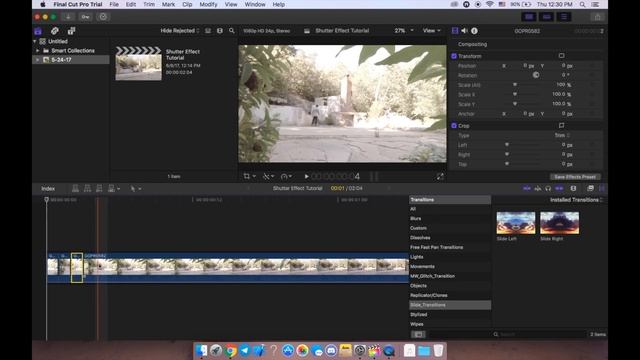This screenshot has width=640, height=360.
Task: Click Save Effects Preset button
Action: pos(575,177)
